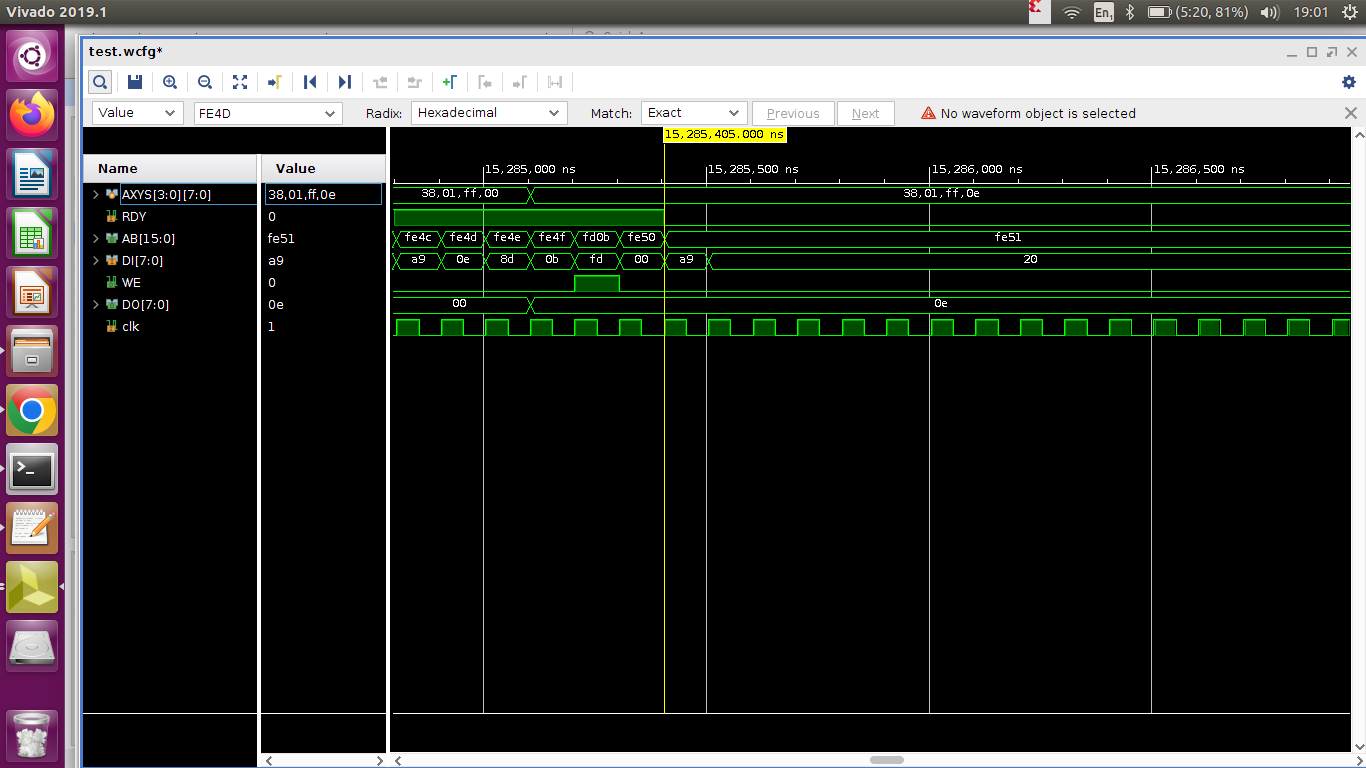The image size is (1366, 768).
Task: Open Firefox from the Ubuntu dock
Action: (x=33, y=116)
